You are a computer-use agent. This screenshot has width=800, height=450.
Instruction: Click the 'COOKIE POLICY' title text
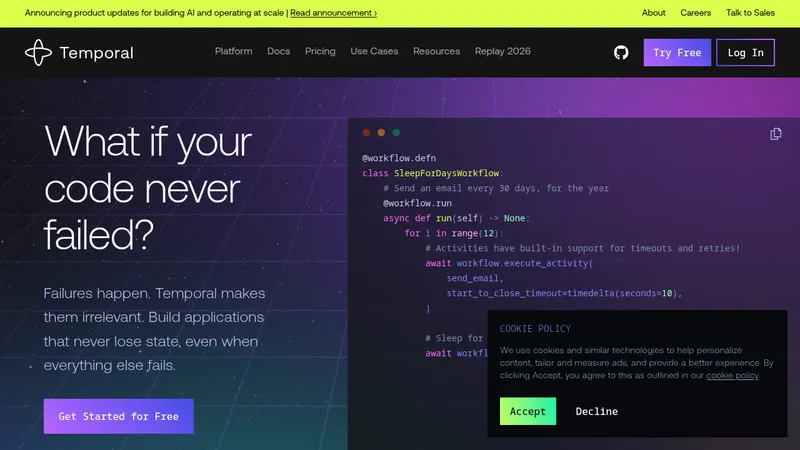pyautogui.click(x=535, y=329)
